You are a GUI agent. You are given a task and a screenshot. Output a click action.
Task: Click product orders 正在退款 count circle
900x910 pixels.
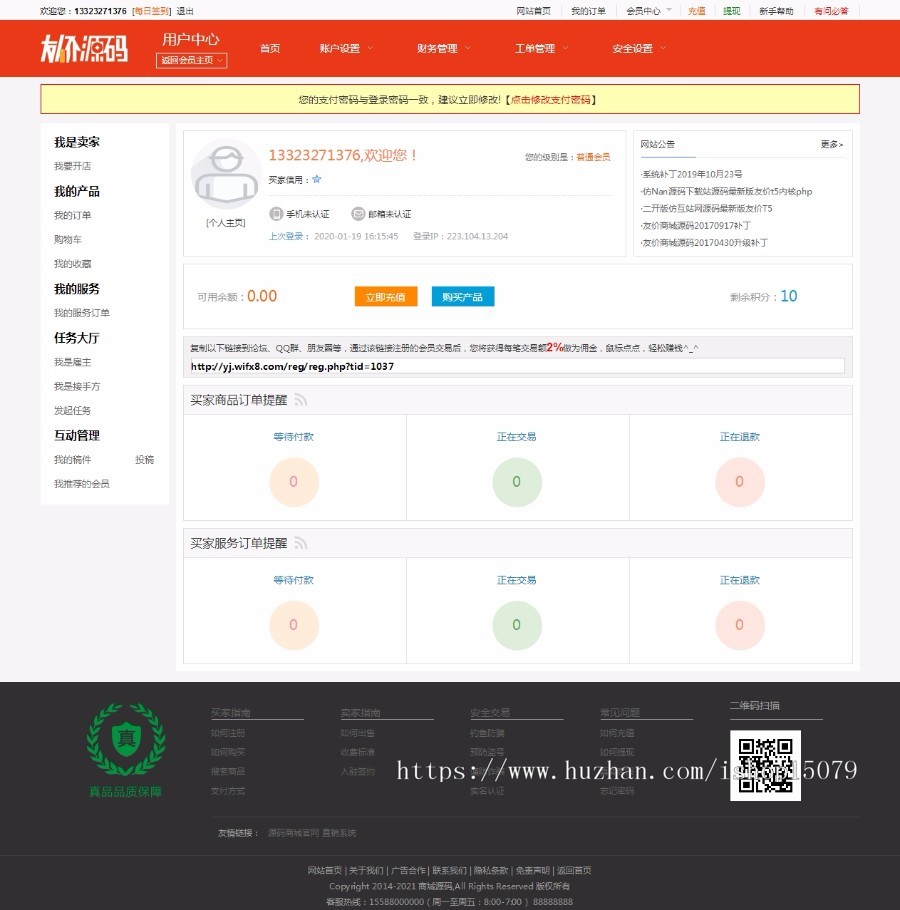click(x=740, y=482)
